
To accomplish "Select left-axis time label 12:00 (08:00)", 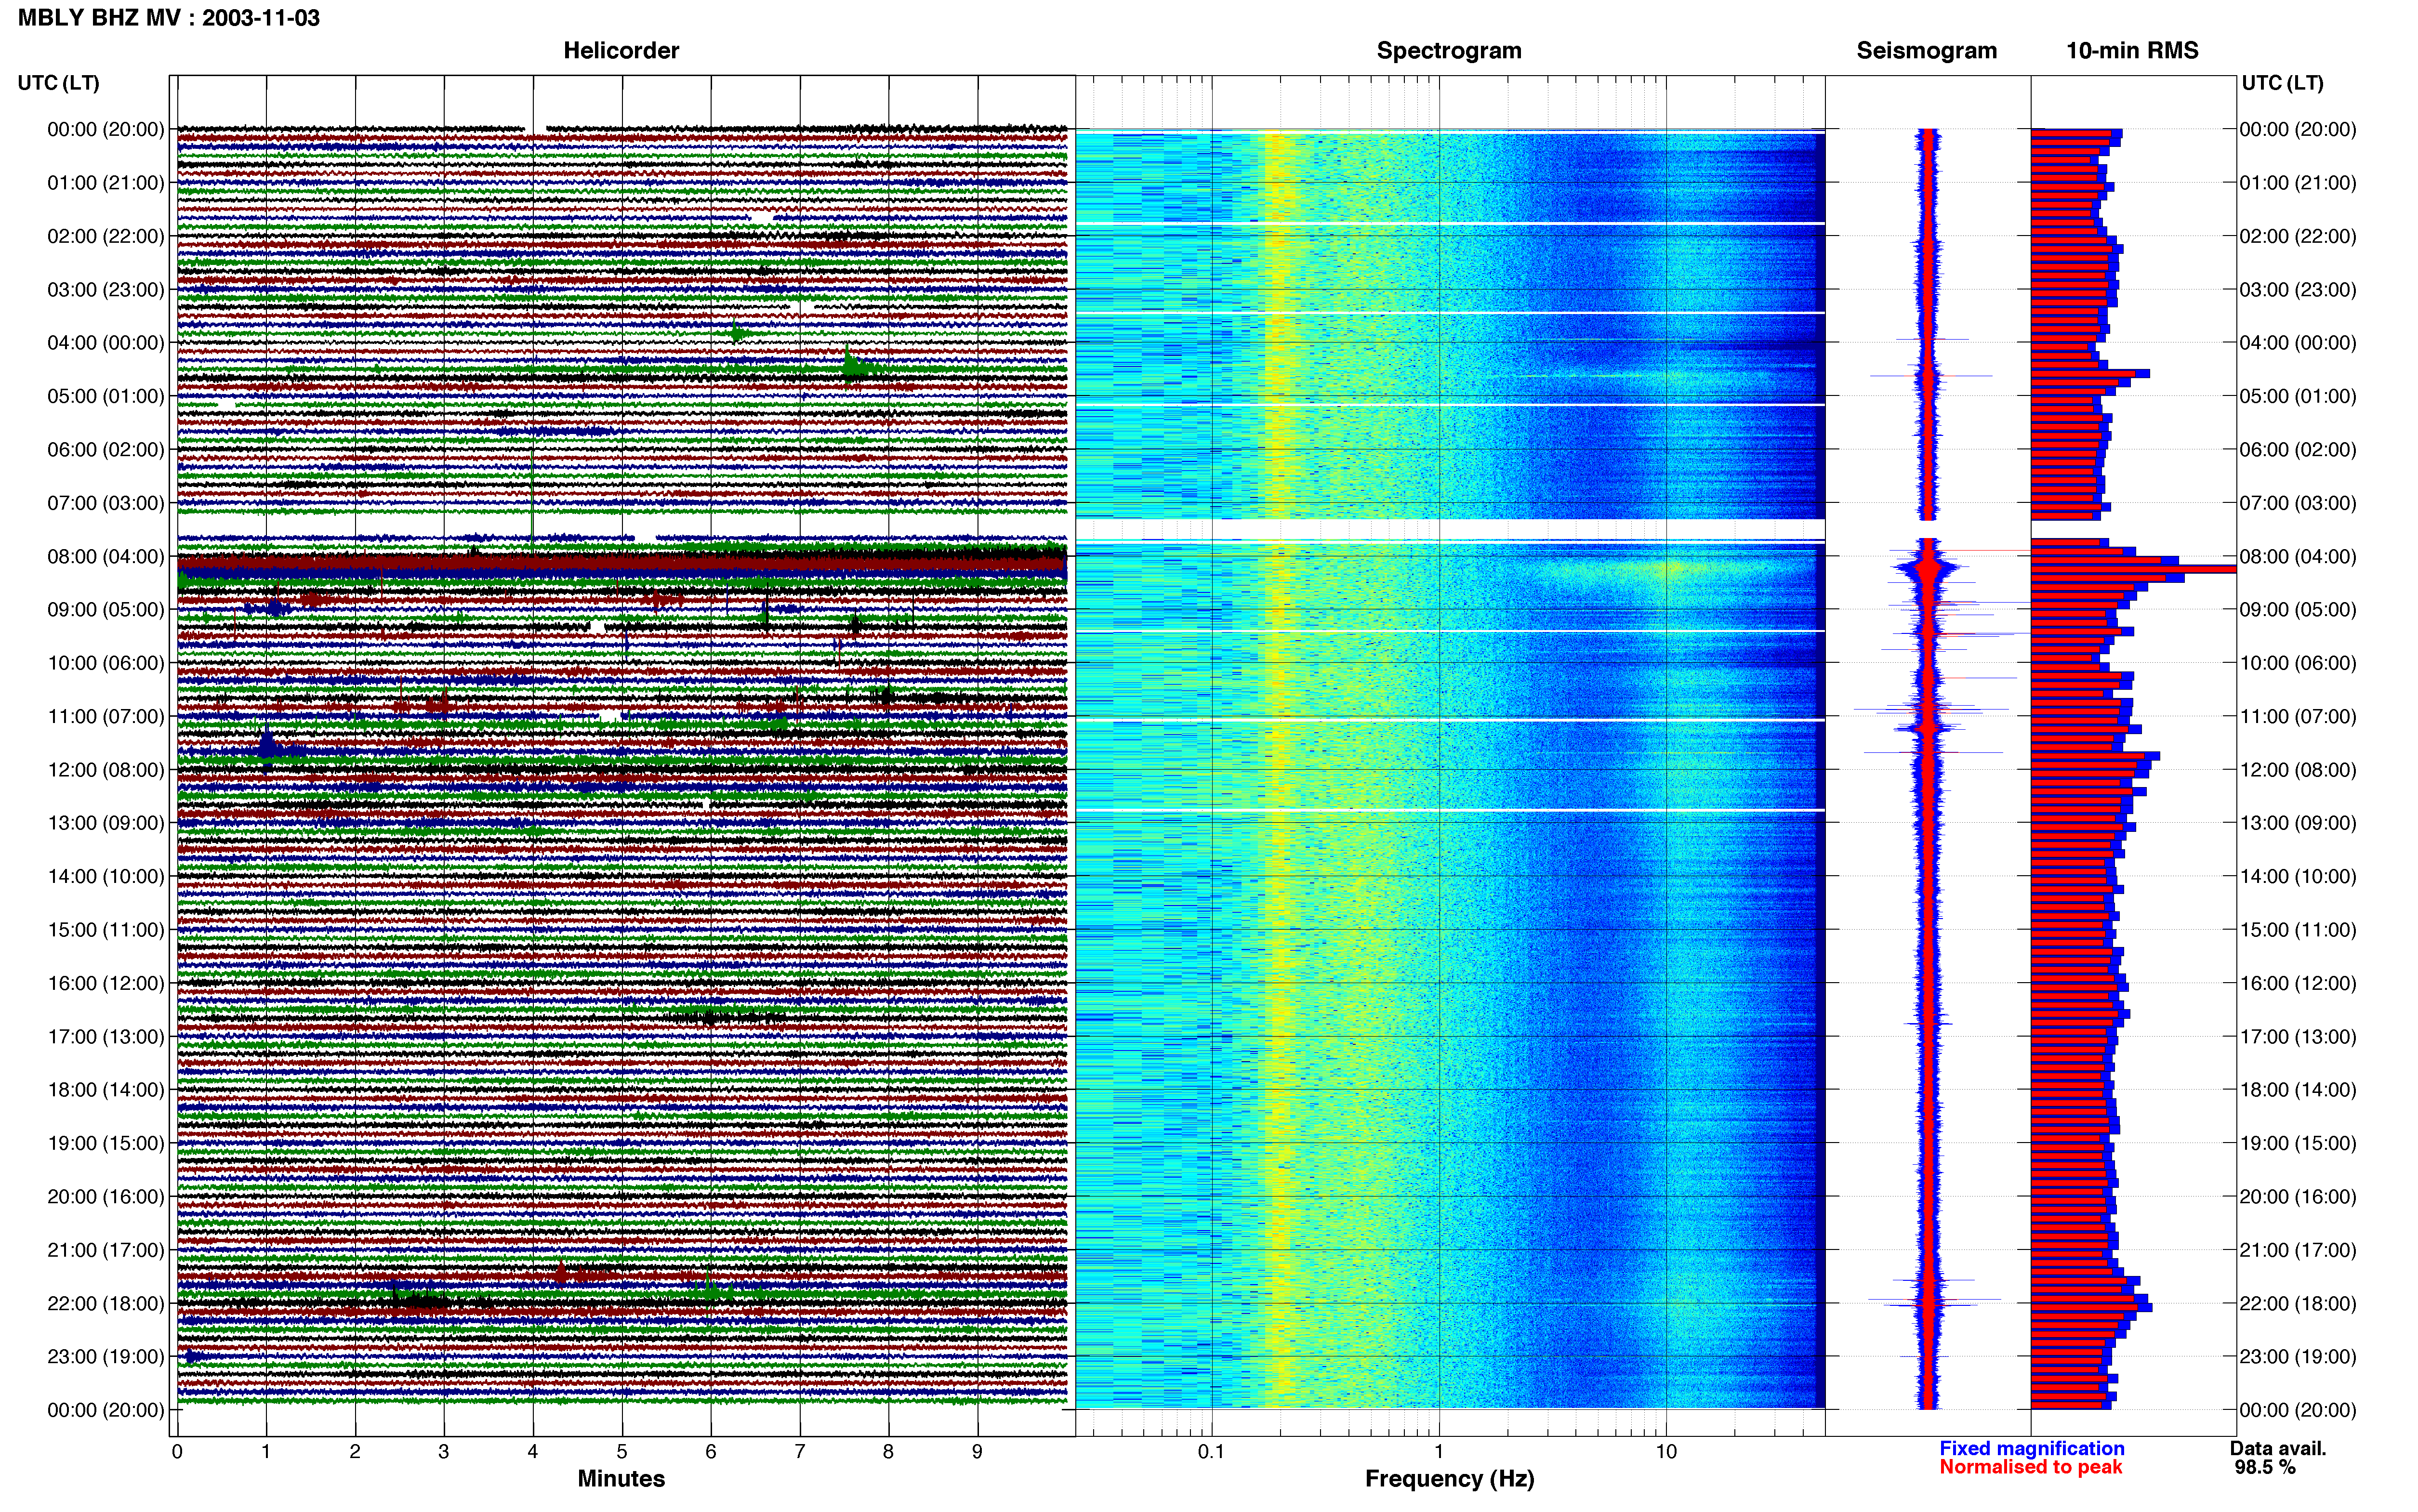I will (x=106, y=770).
